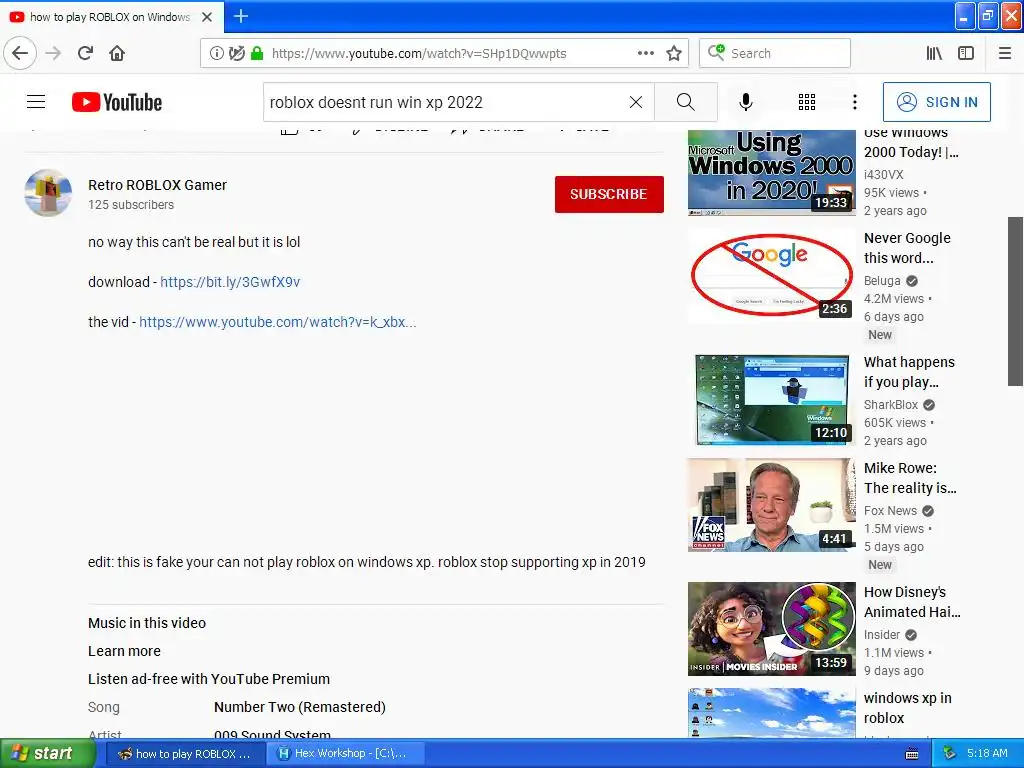Viewport: 1024px width, 768px height.
Task: Click the 'how to play ROBLOX' taskbar button
Action: click(185, 754)
